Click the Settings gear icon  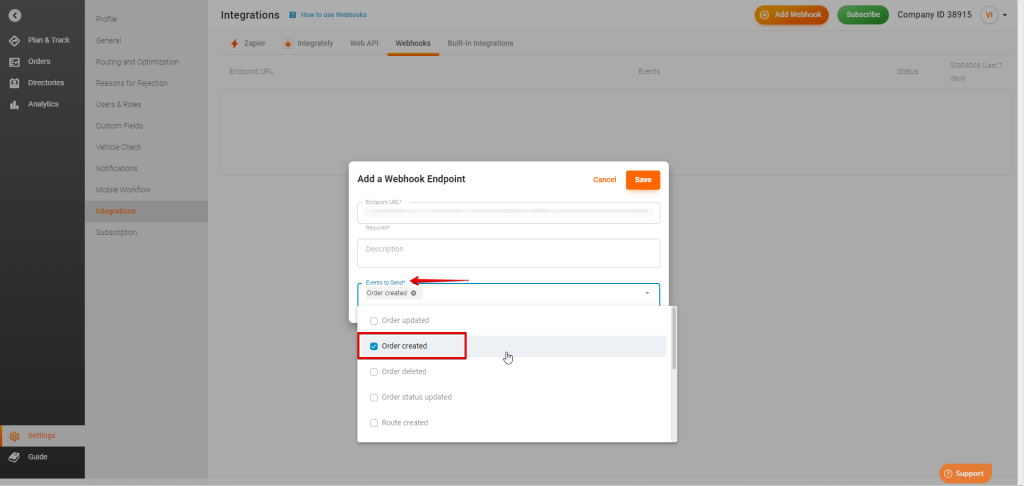[14, 435]
